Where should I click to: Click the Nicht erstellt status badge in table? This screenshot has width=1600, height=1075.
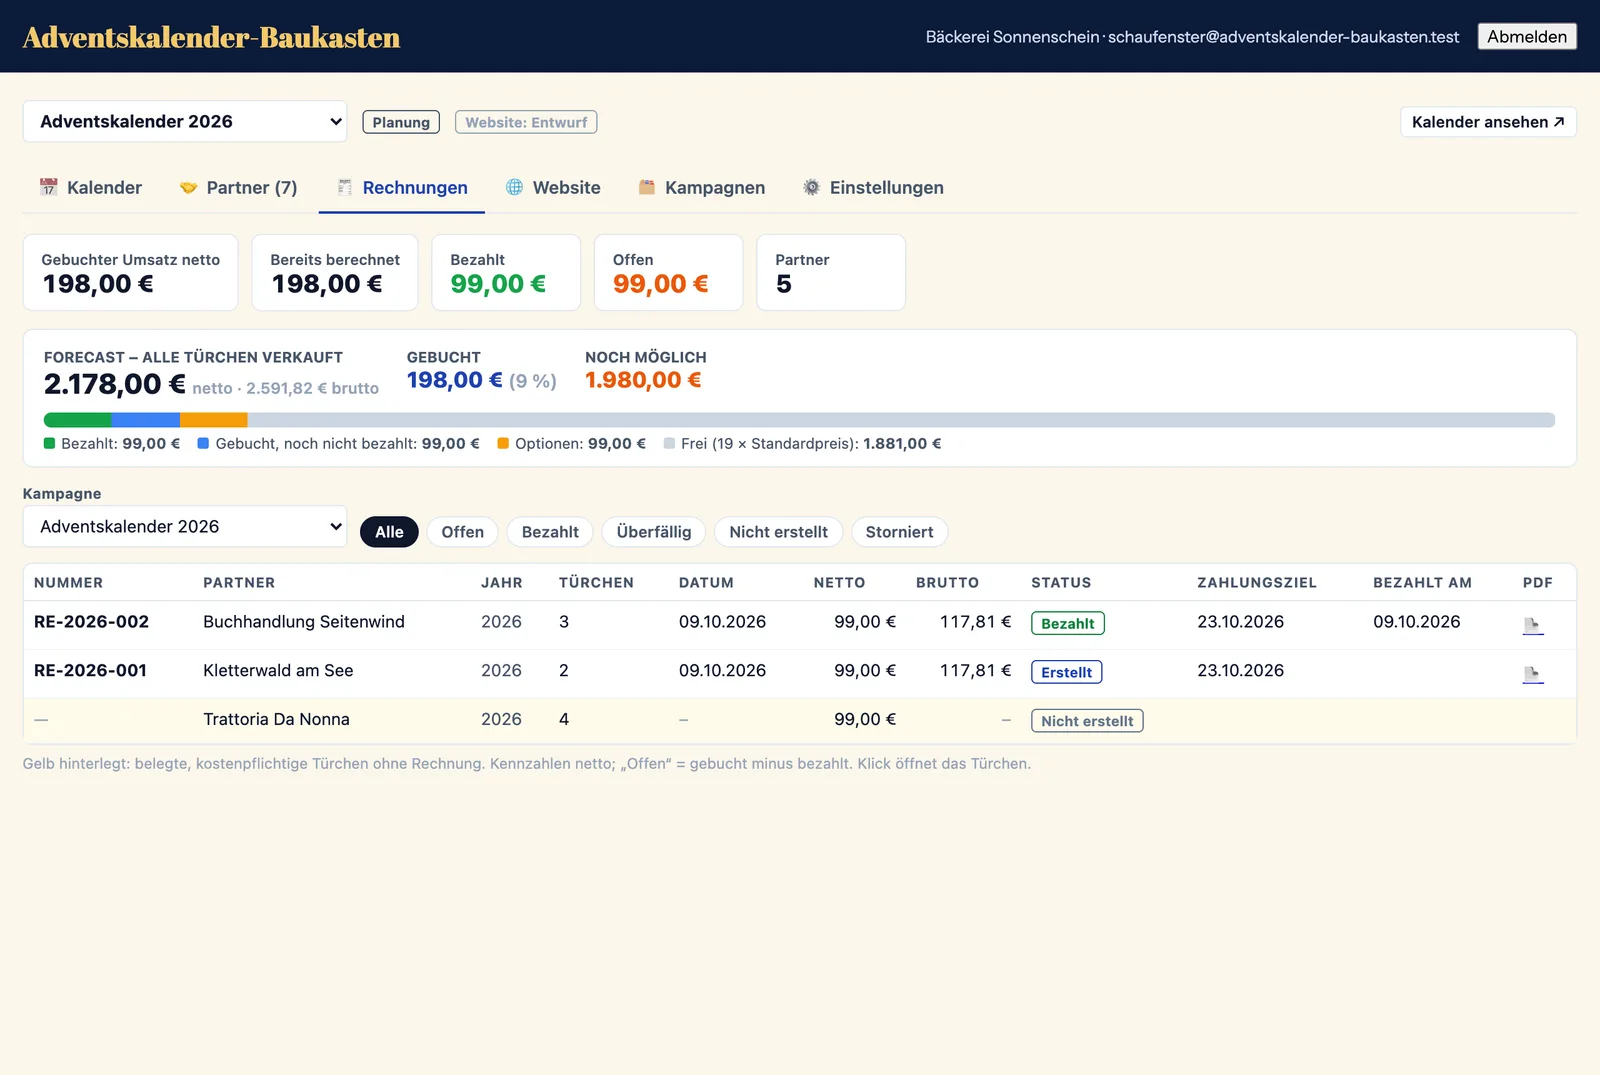(1087, 721)
